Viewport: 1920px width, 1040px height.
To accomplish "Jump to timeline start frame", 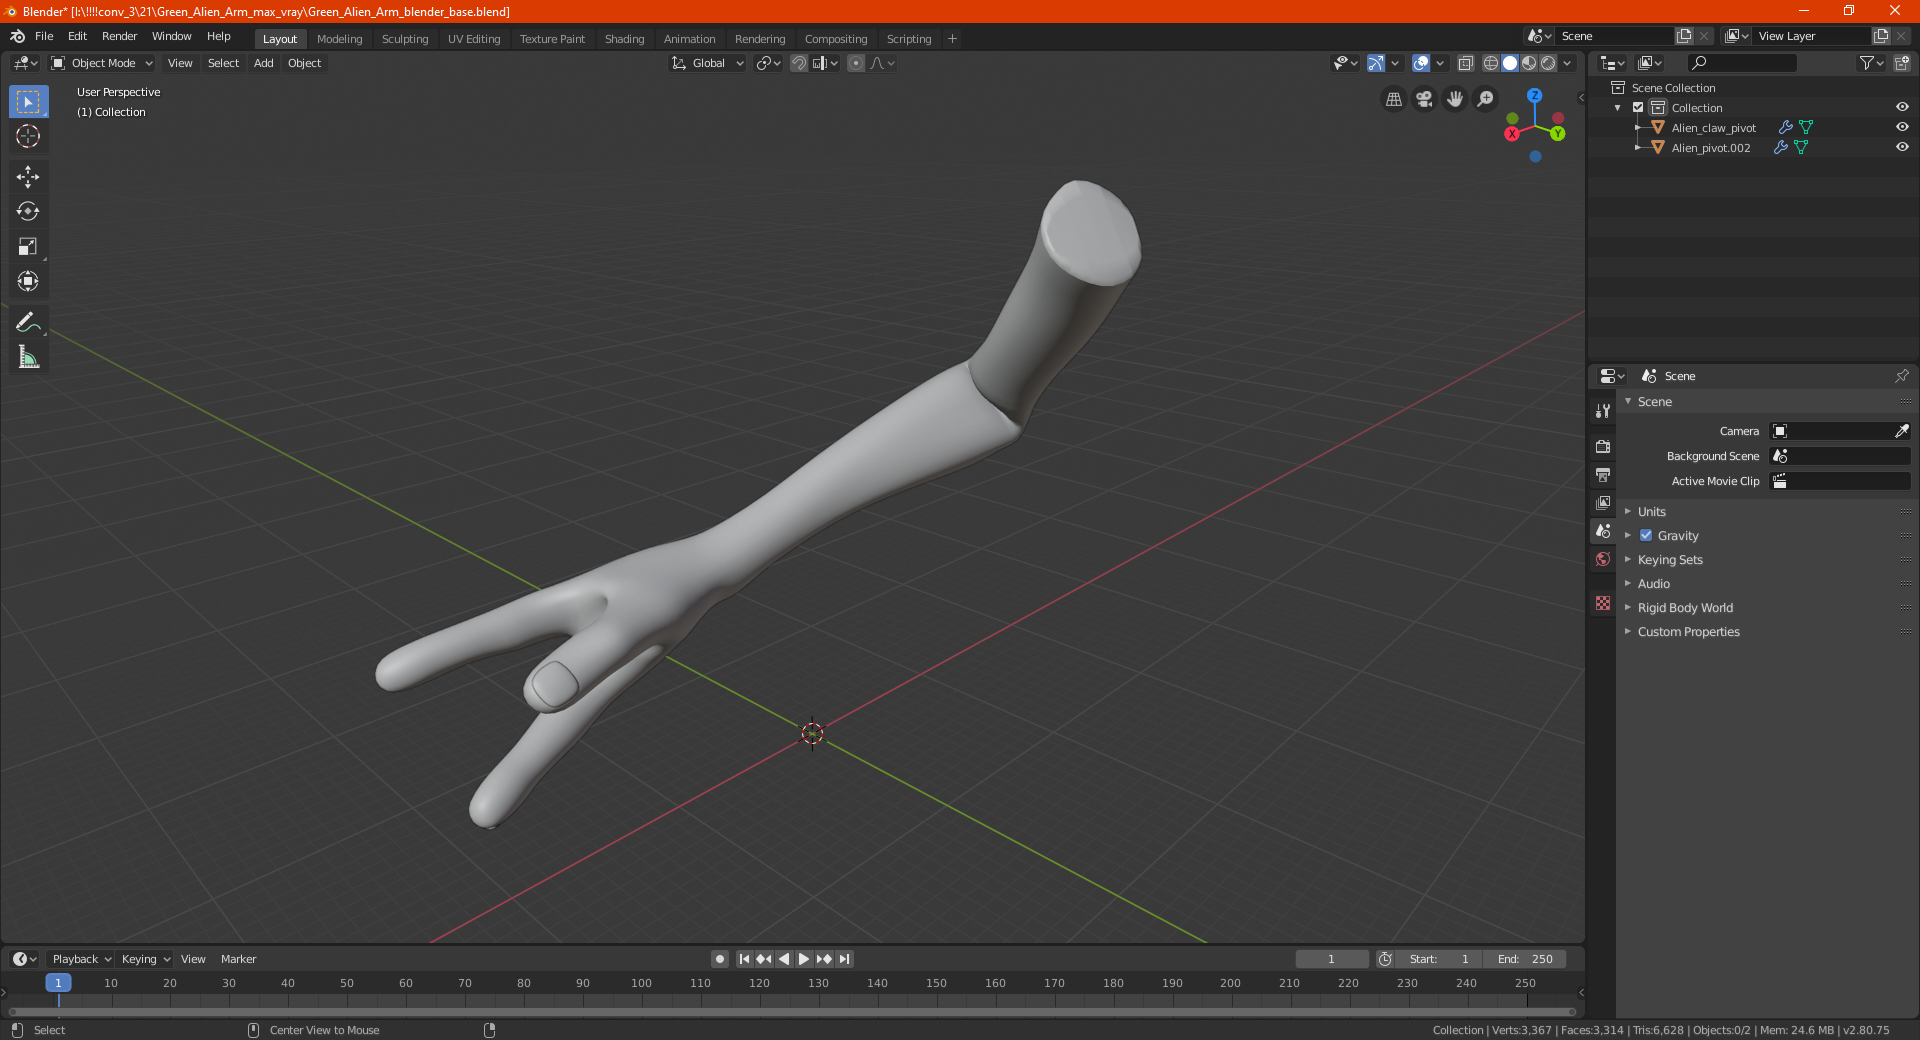I will pyautogui.click(x=744, y=959).
